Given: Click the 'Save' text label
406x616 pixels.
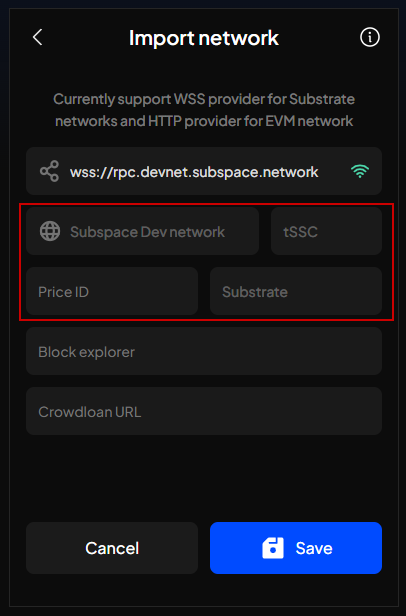Looking at the screenshot, I should point(314,548).
